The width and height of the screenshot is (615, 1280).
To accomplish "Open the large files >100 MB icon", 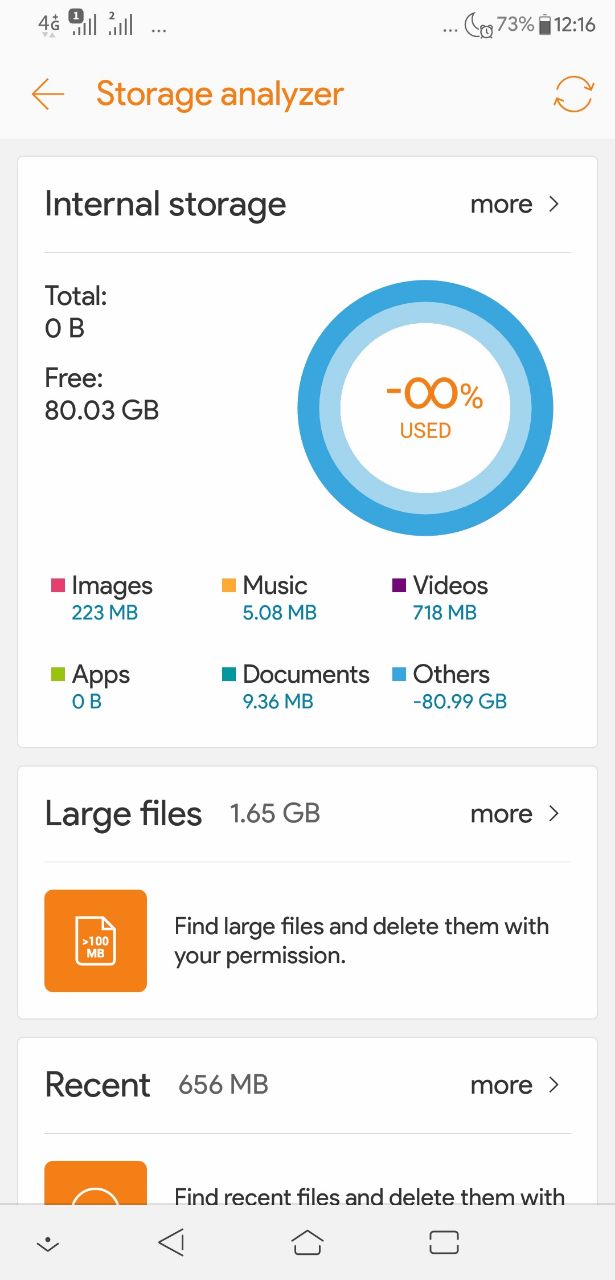I will [96, 941].
